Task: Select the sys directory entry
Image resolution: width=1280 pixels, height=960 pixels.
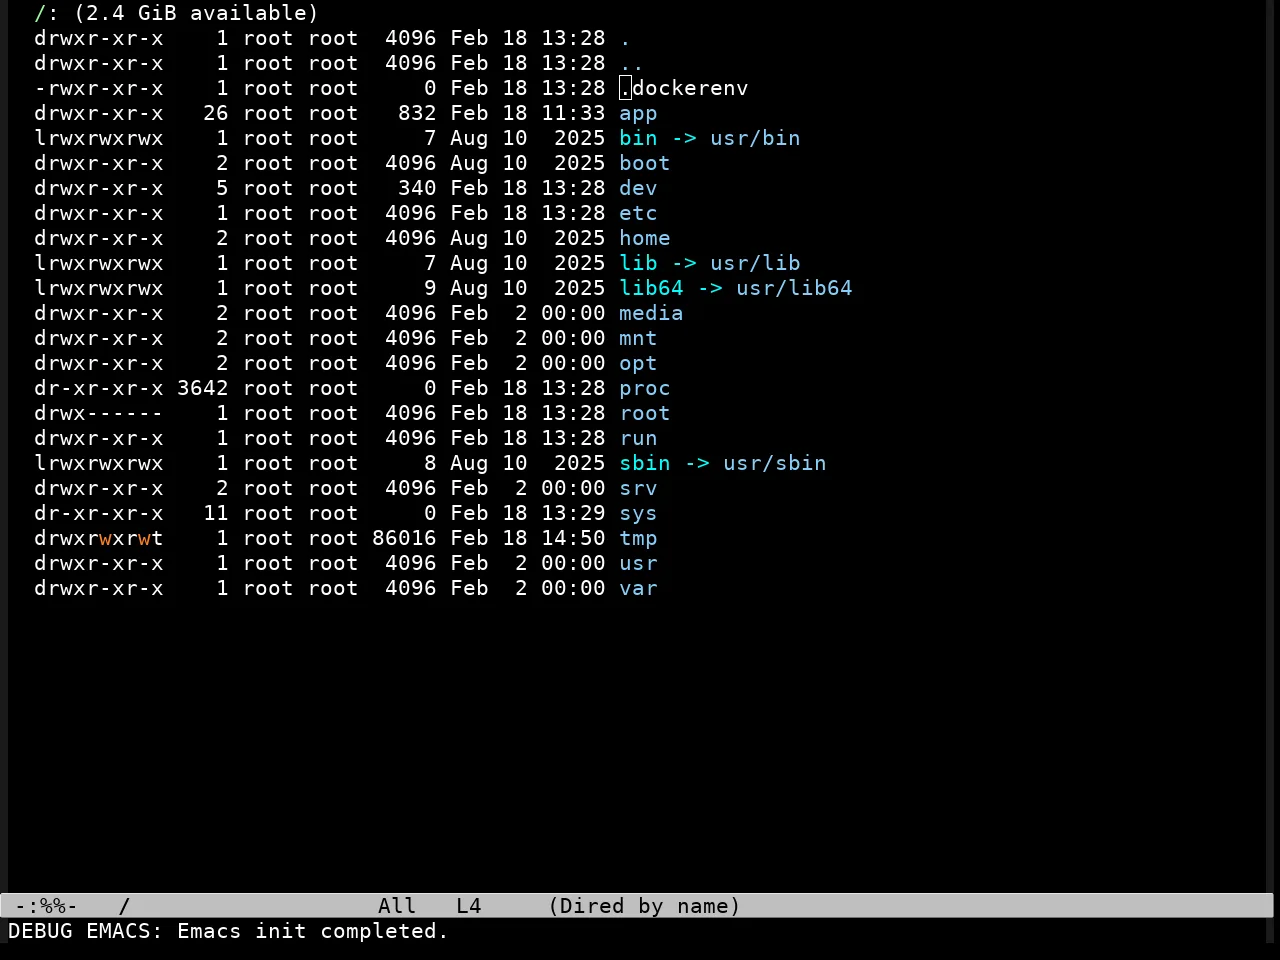Action: (638, 513)
